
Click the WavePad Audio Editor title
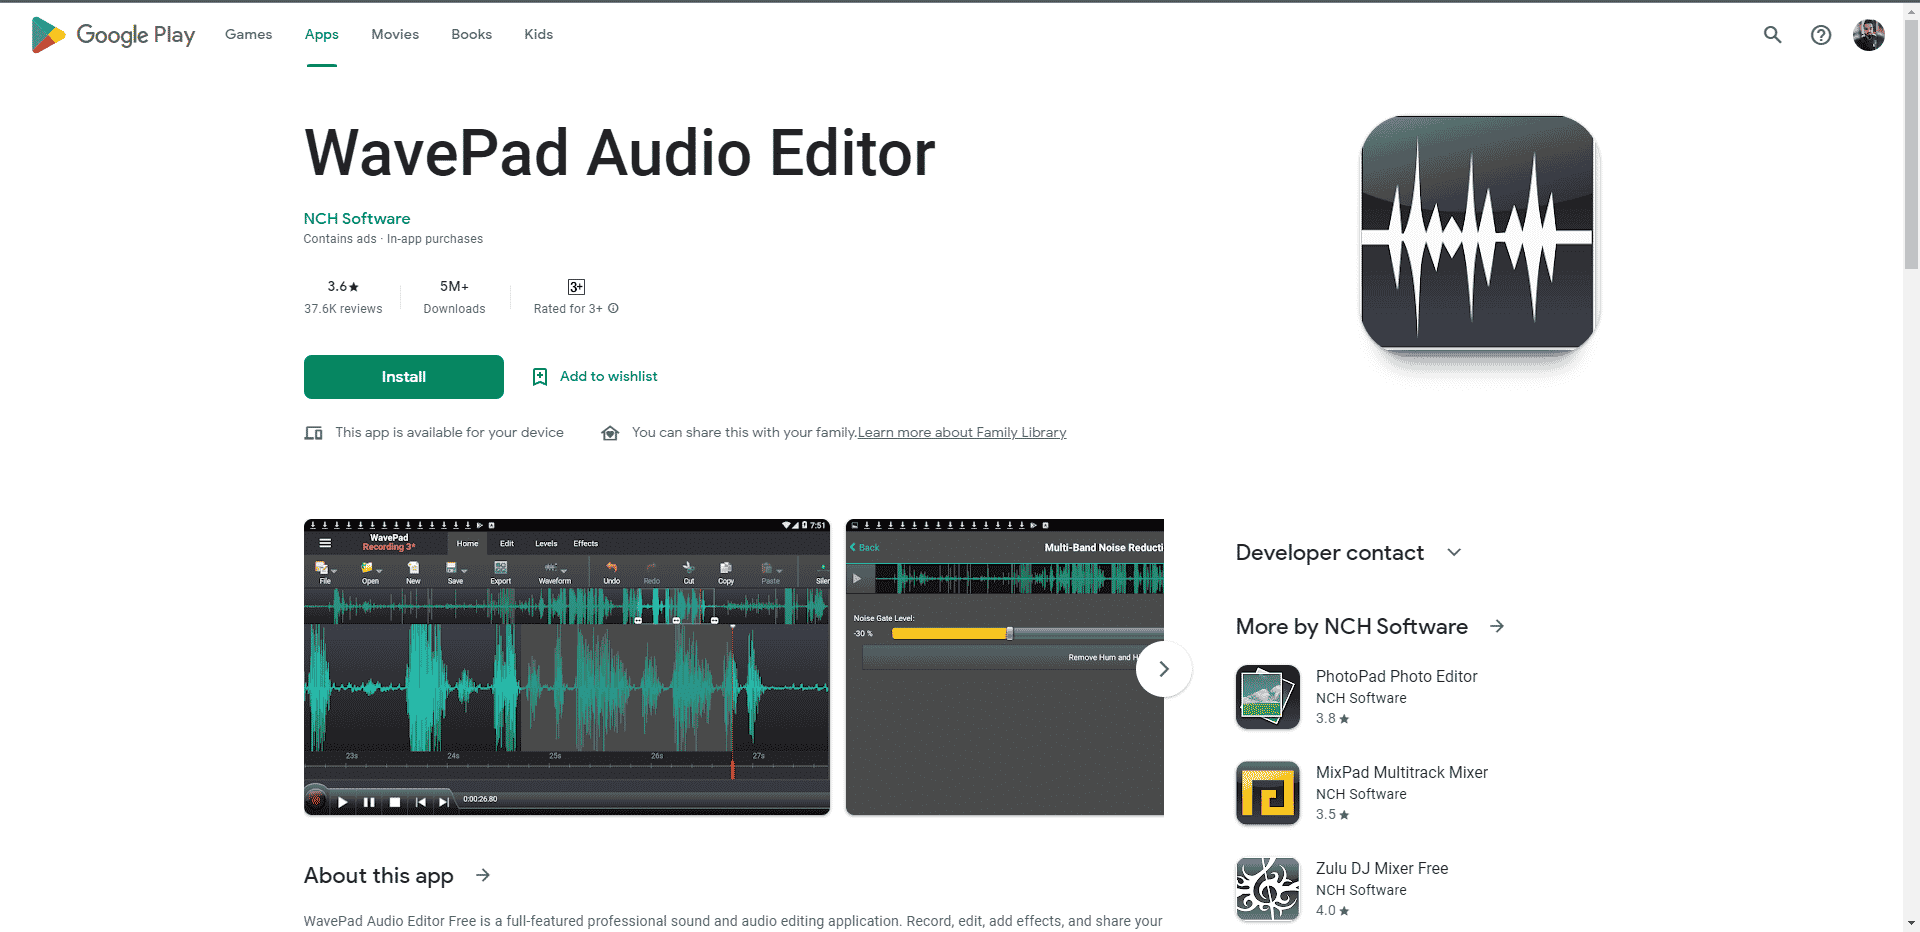620,153
